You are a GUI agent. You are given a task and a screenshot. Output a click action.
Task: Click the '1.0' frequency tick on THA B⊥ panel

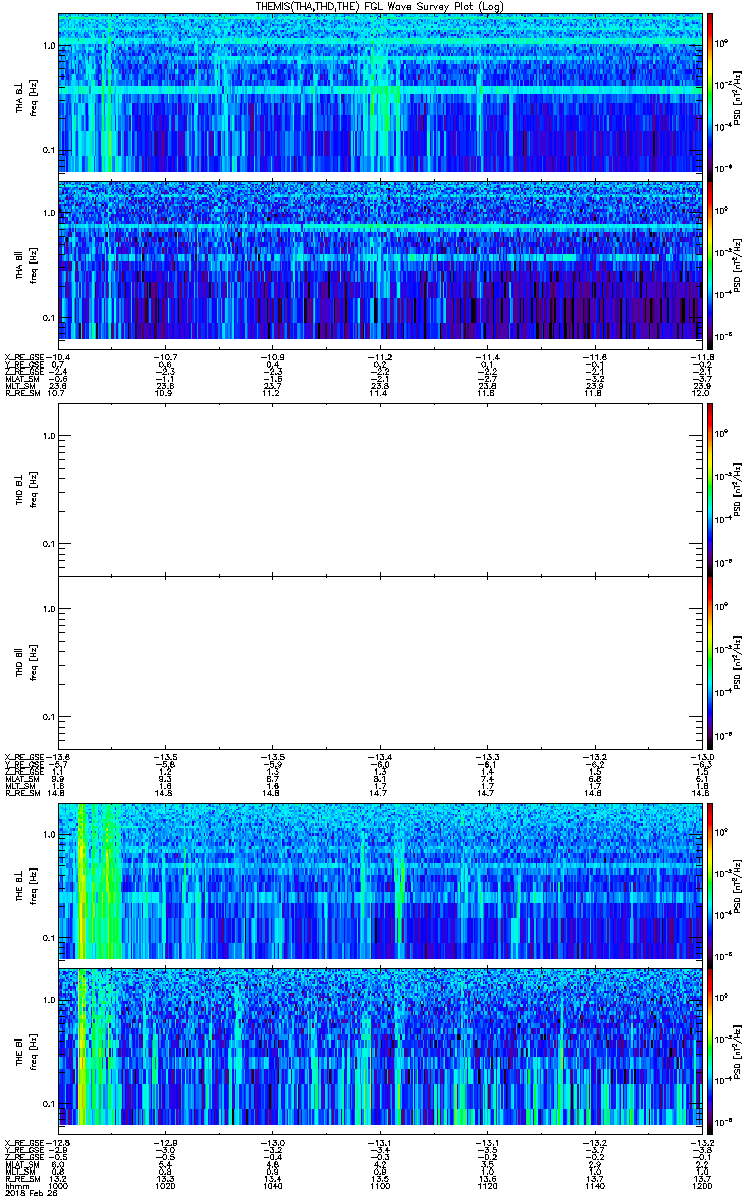coord(49,46)
